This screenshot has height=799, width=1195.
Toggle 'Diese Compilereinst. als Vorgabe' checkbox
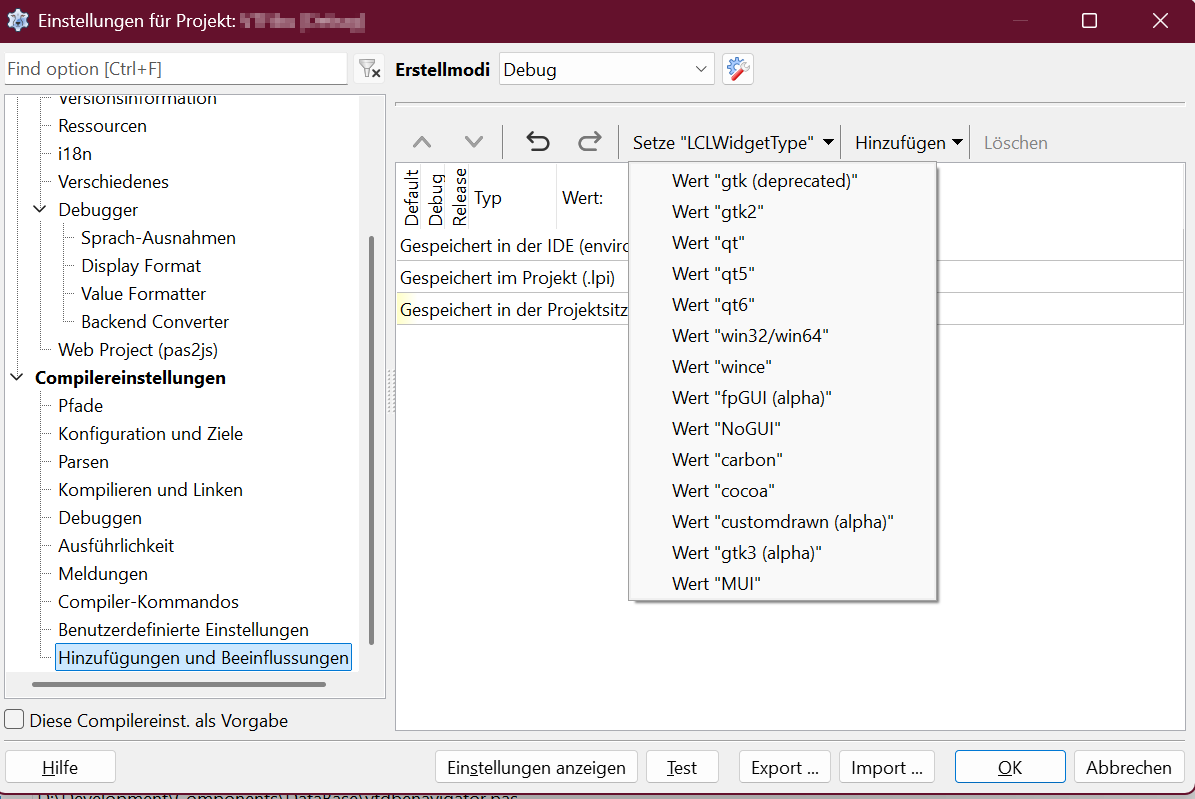point(14,720)
